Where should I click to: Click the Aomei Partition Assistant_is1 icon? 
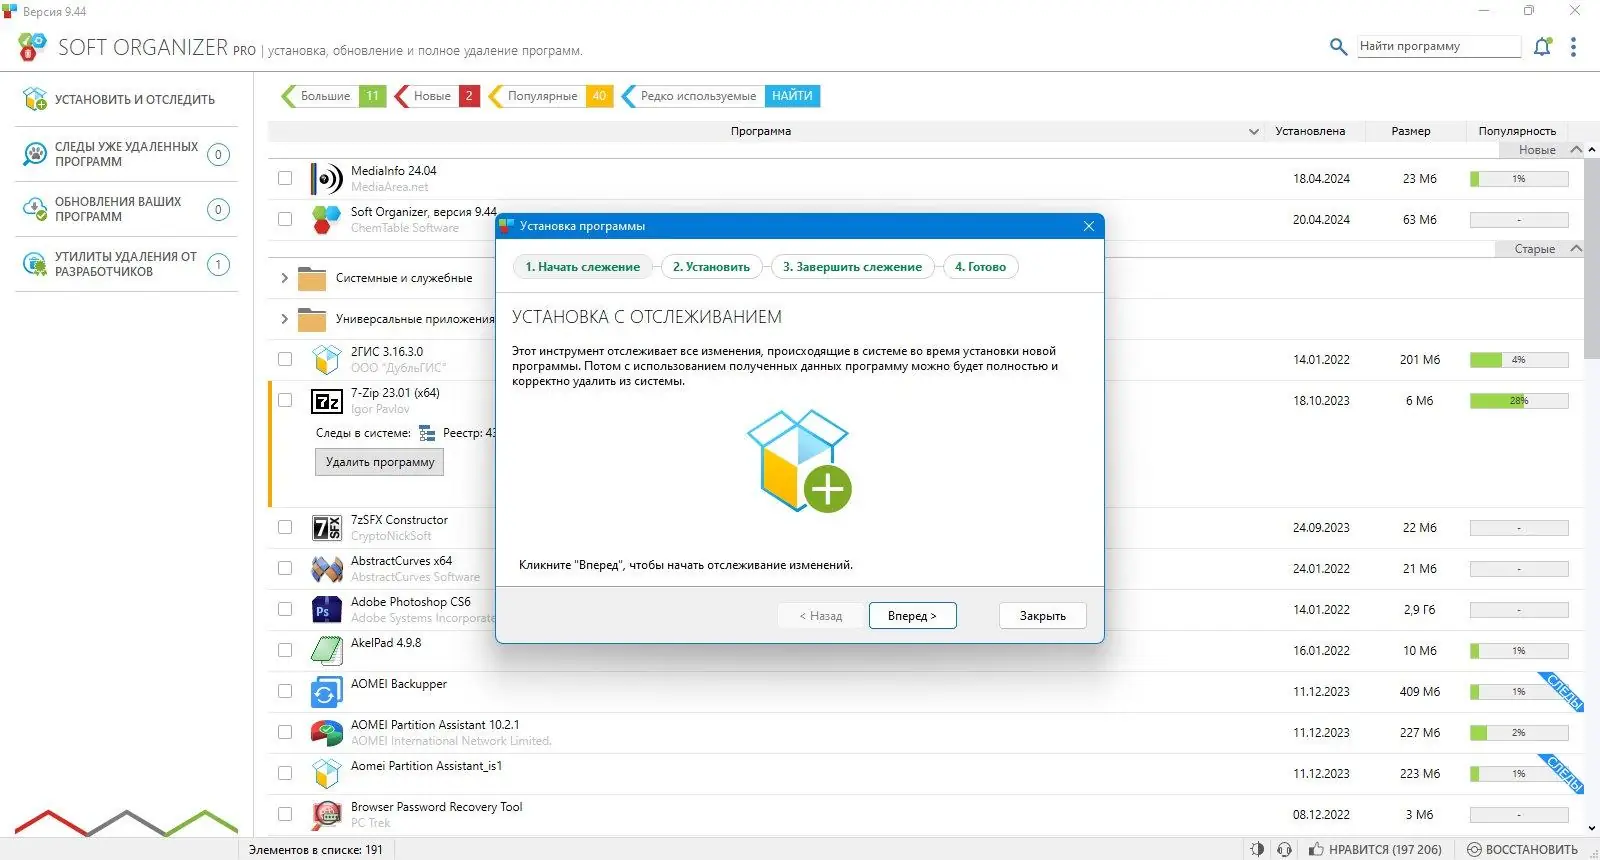click(x=326, y=774)
